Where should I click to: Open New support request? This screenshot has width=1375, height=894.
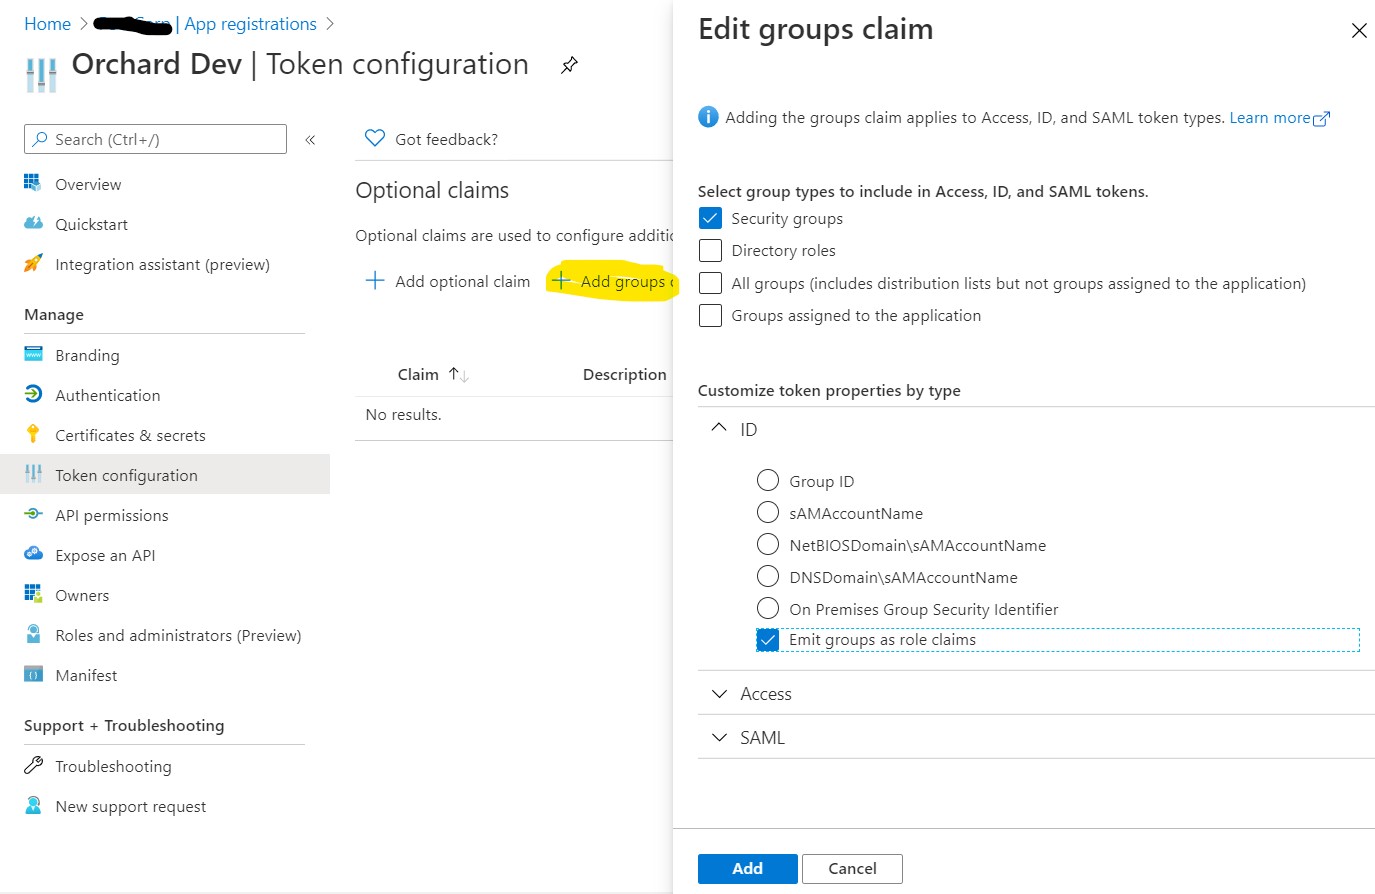point(131,806)
